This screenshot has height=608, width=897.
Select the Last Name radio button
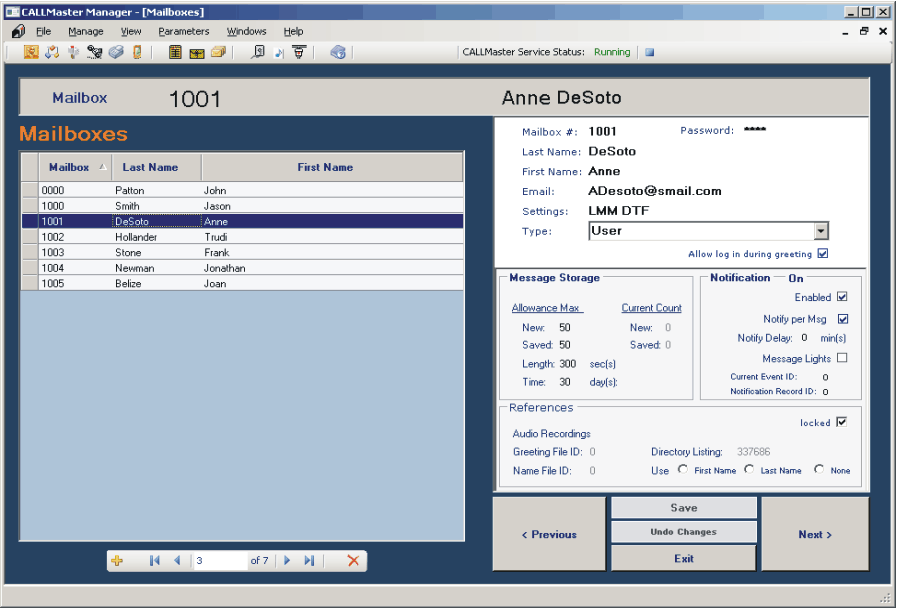(x=749, y=469)
